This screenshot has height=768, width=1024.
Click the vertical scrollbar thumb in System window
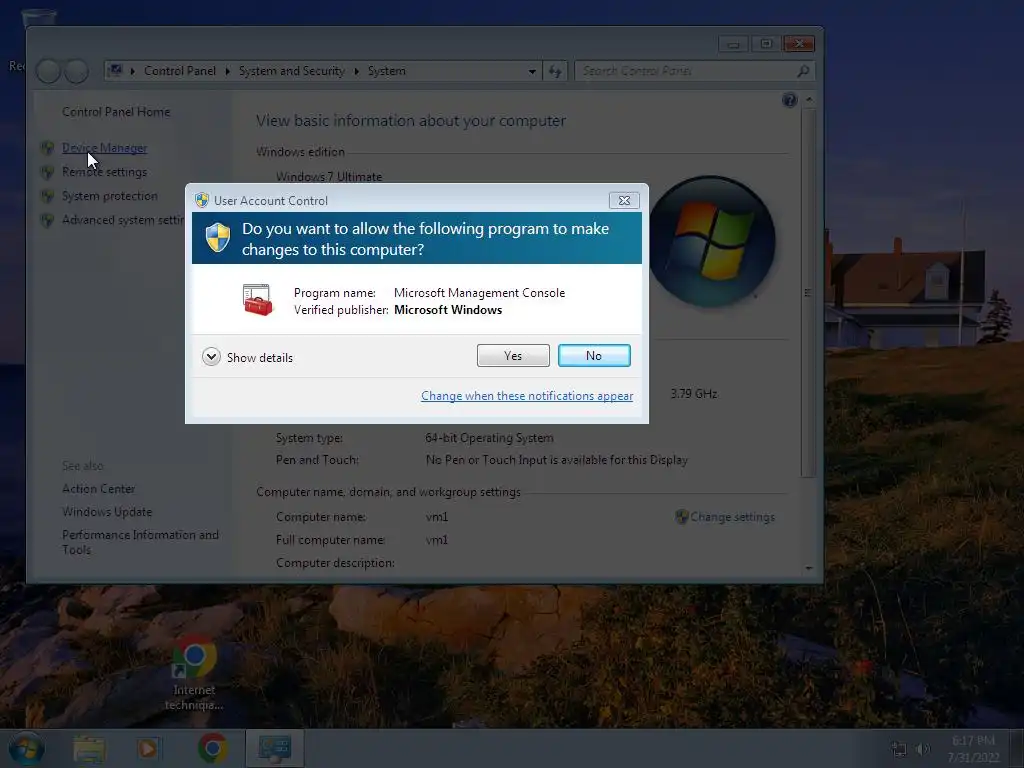pyautogui.click(x=808, y=293)
